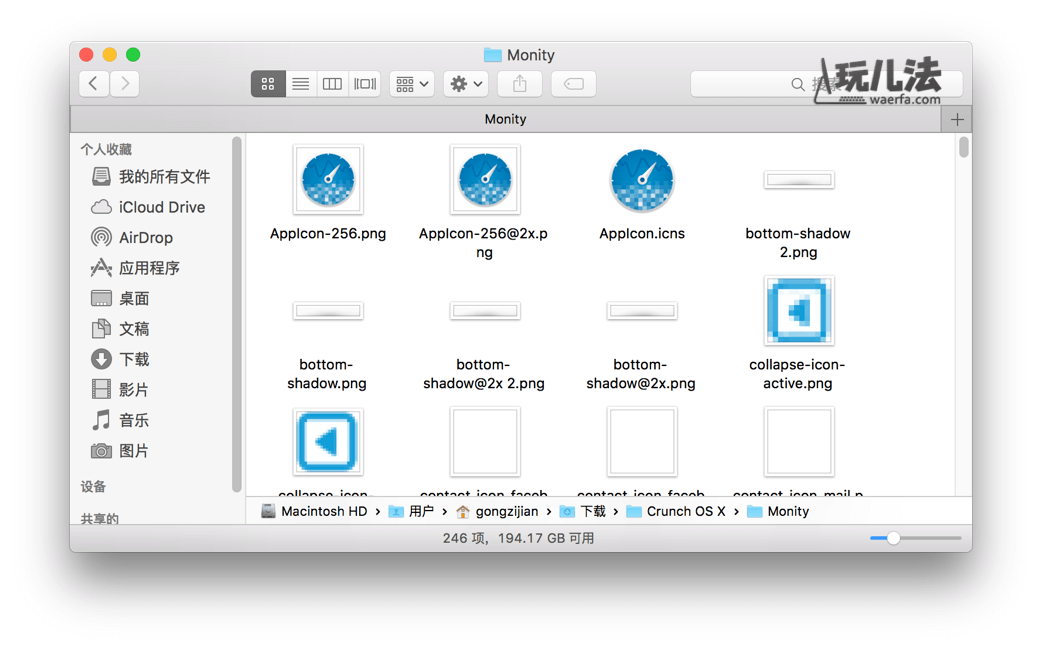This screenshot has width=1042, height=650.
Task: Adjust the icon size slider
Action: tap(893, 538)
